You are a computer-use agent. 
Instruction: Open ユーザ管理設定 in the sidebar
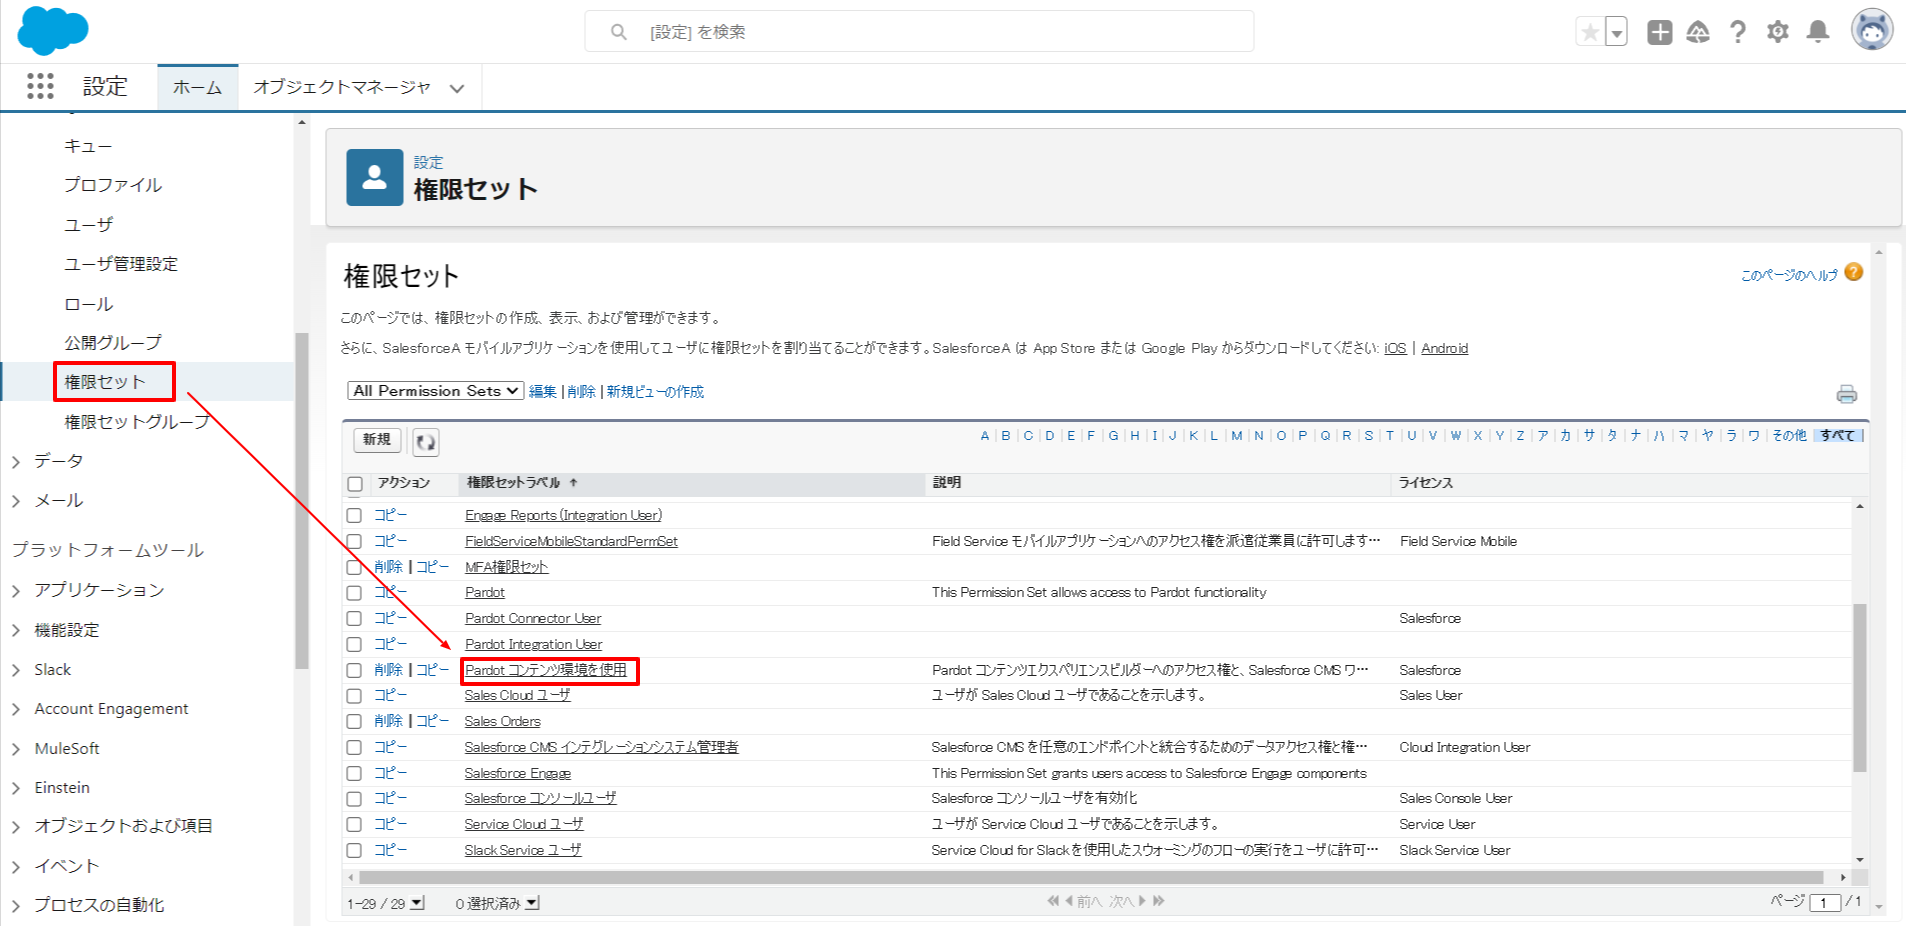click(x=121, y=264)
